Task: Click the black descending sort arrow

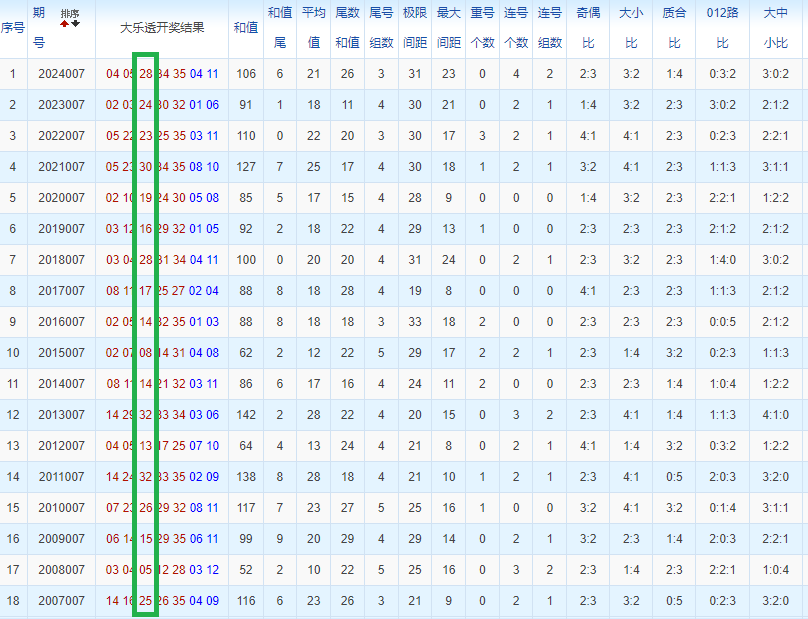Action: click(x=75, y=22)
